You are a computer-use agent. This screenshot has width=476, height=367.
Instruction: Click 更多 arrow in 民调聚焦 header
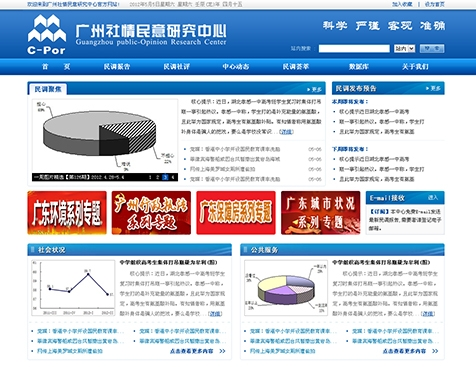pyautogui.click(x=314, y=89)
